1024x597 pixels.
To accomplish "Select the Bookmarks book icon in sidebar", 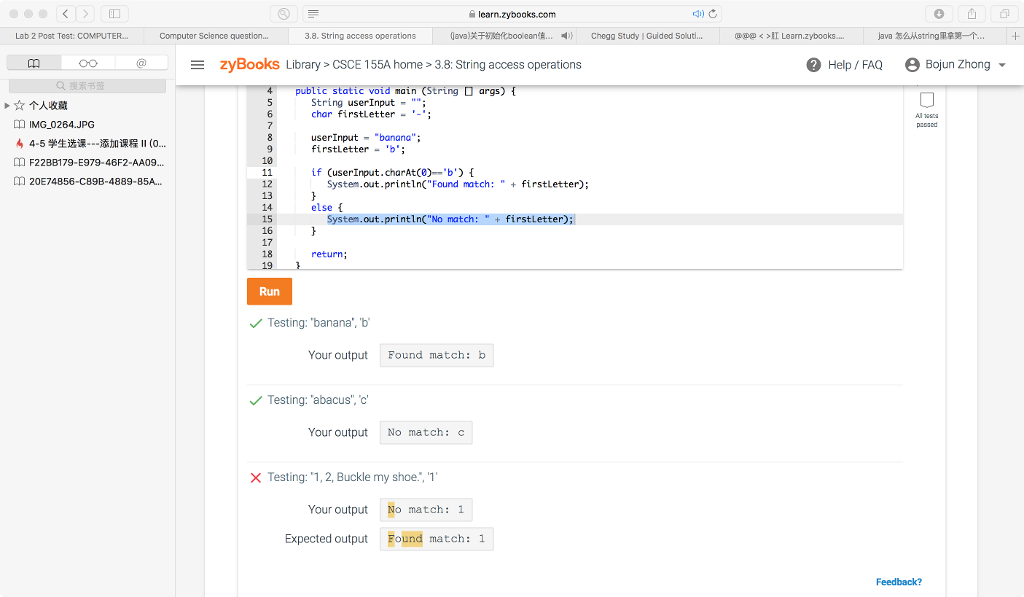I will [x=33, y=62].
